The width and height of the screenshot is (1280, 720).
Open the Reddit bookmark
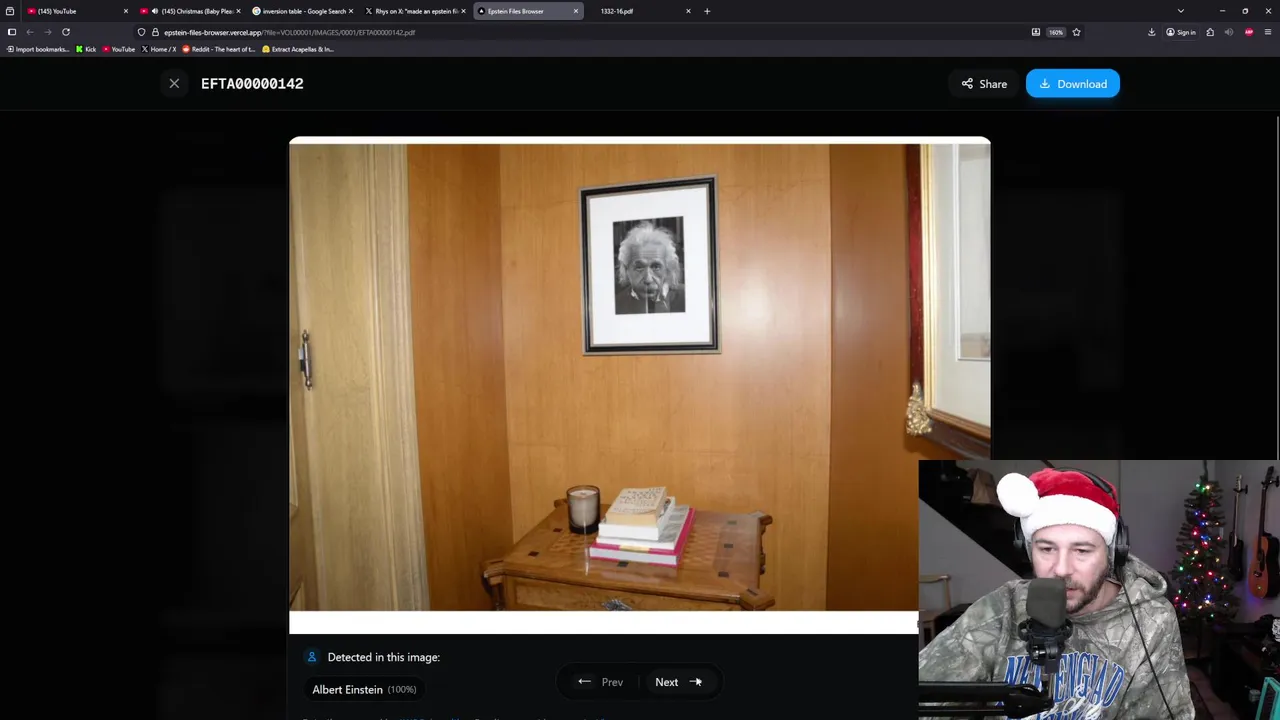coord(219,49)
